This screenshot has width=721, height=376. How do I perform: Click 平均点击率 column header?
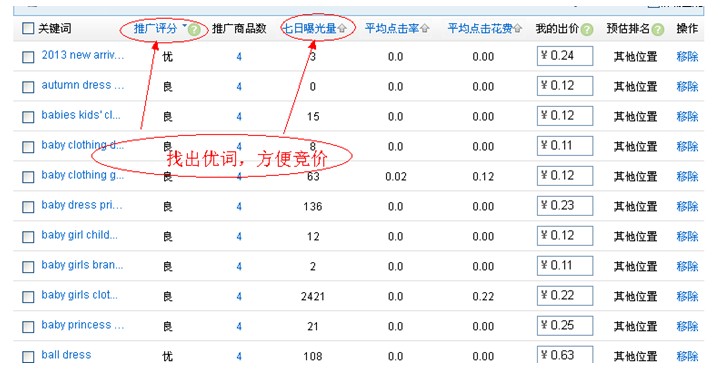click(392, 28)
